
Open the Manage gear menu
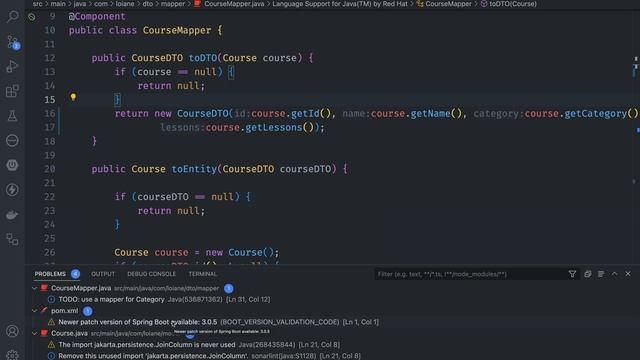pos(12,355)
